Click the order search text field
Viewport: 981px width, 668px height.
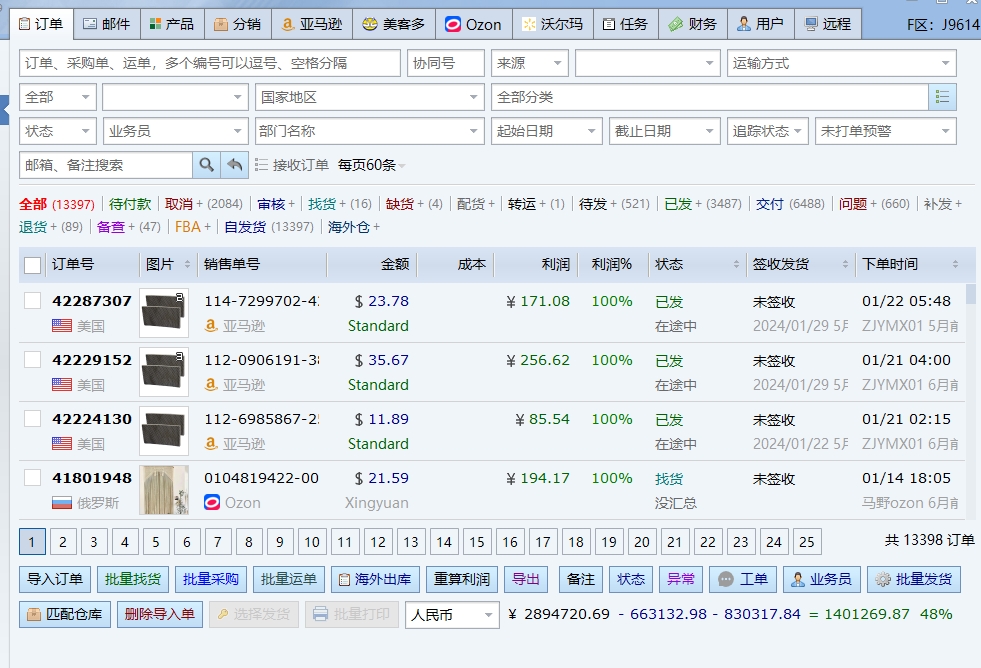[209, 63]
